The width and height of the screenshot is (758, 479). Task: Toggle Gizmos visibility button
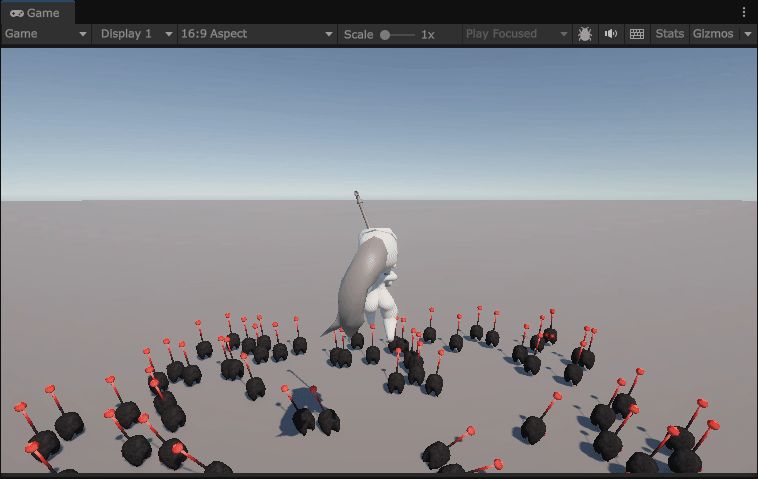tap(712, 34)
